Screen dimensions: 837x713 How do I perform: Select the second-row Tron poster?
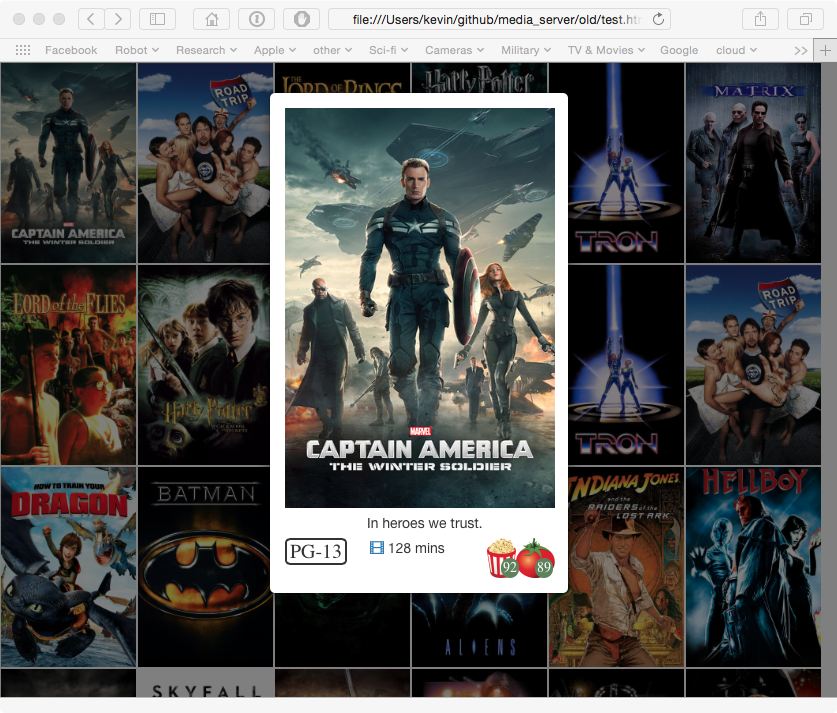(625, 365)
